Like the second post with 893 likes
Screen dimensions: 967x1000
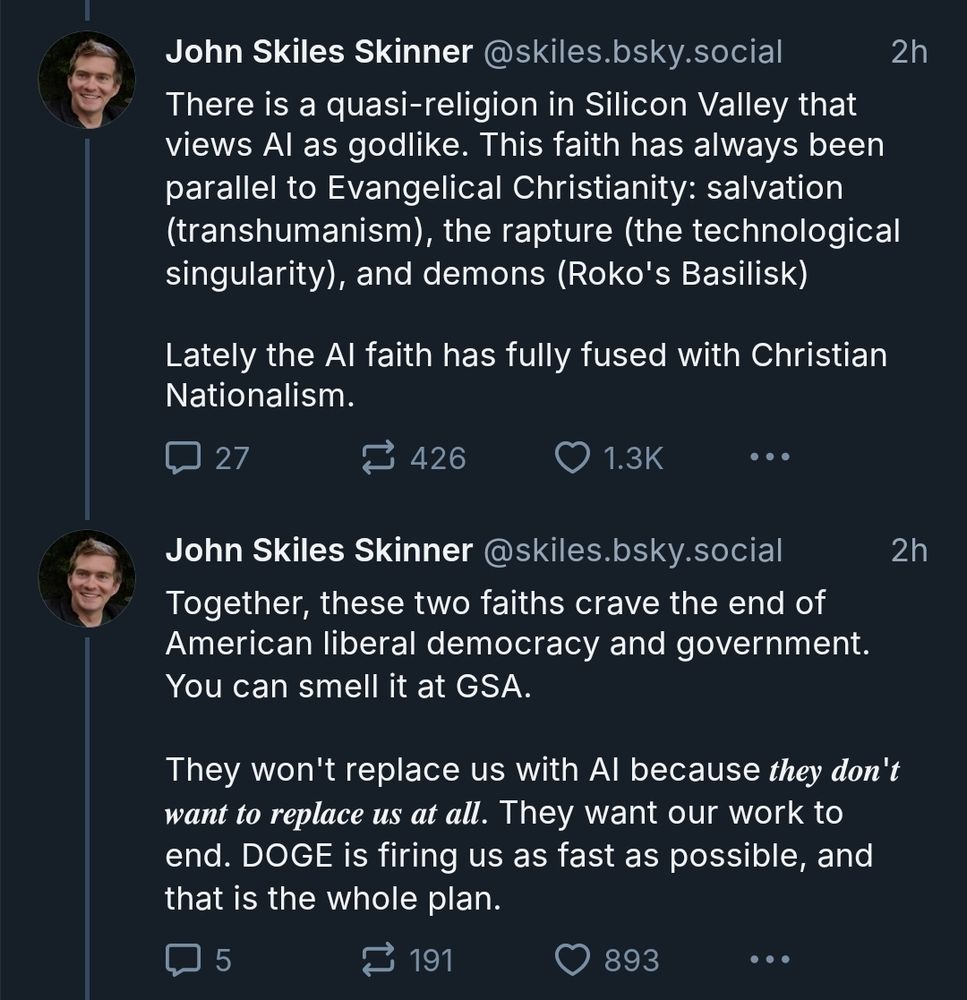(x=573, y=960)
